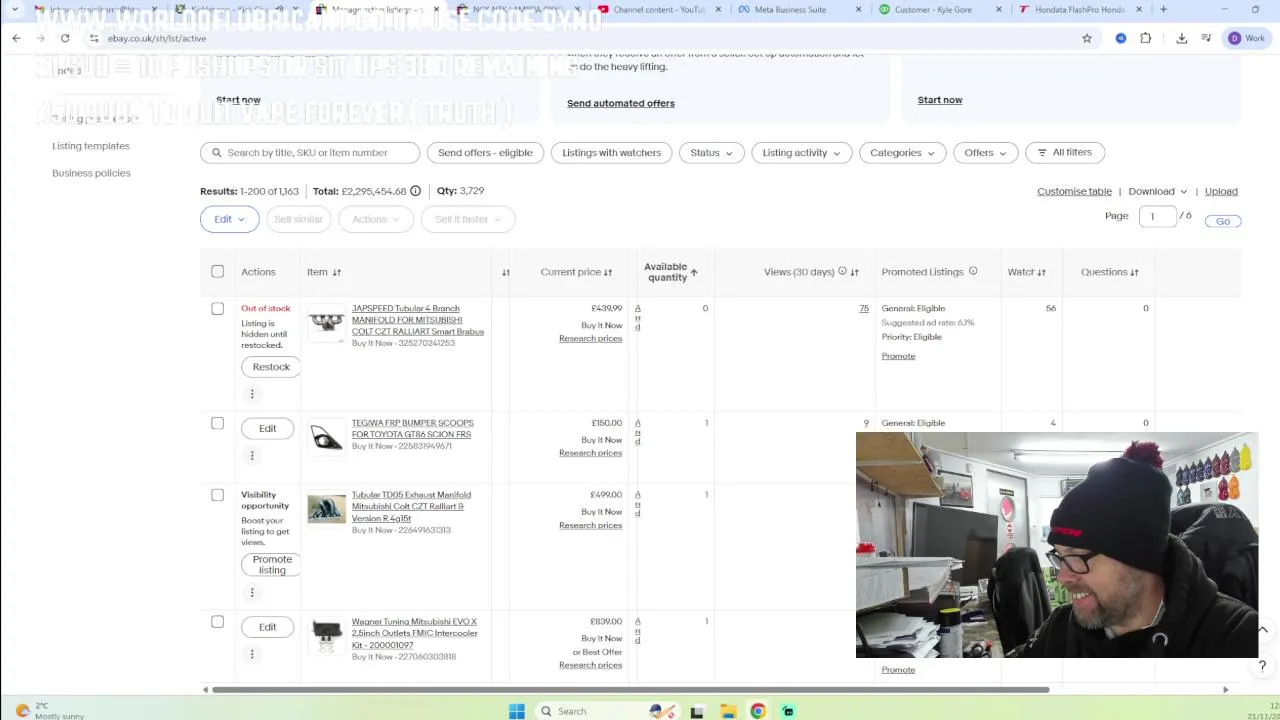
Task: Click listing search input field
Action: coord(310,153)
